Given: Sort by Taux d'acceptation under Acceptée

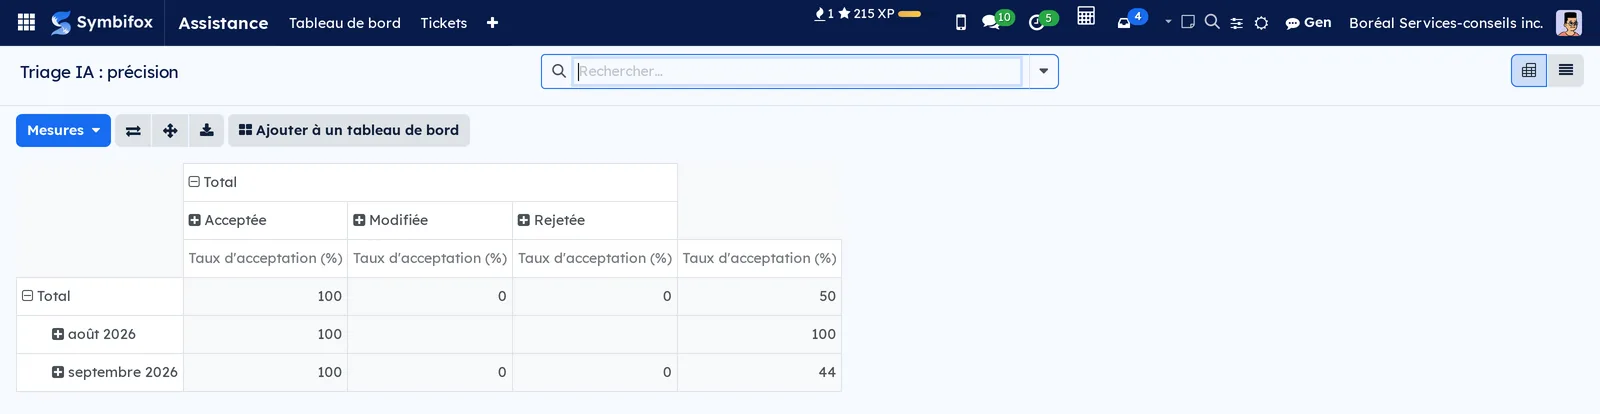Looking at the screenshot, I should (x=265, y=258).
